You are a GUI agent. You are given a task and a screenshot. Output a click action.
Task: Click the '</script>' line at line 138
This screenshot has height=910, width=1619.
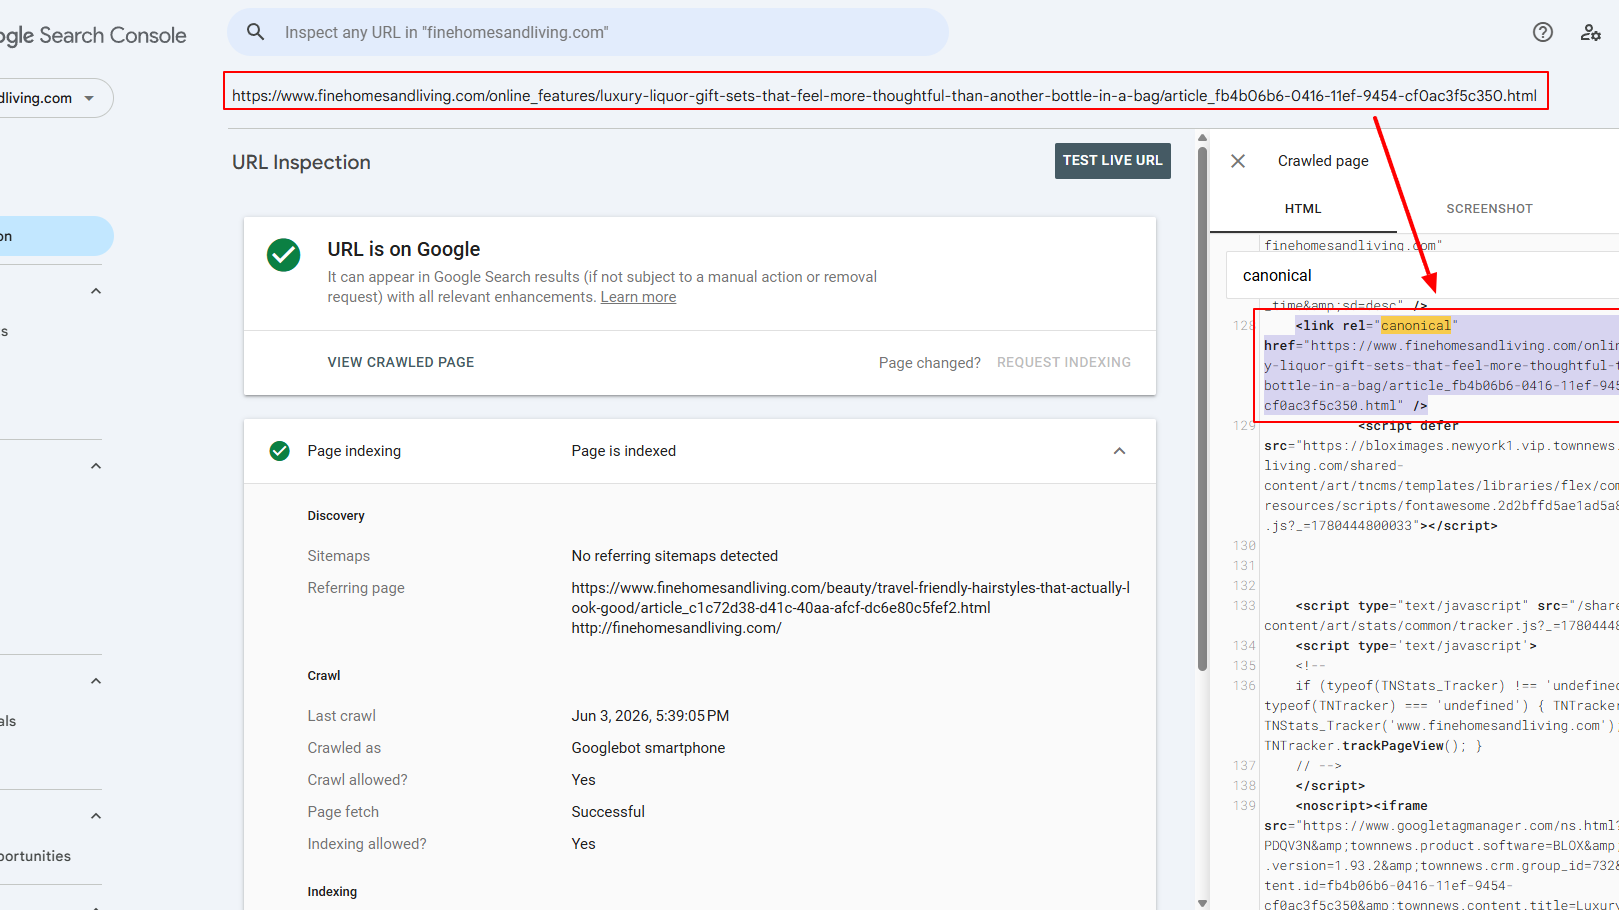1330,786
